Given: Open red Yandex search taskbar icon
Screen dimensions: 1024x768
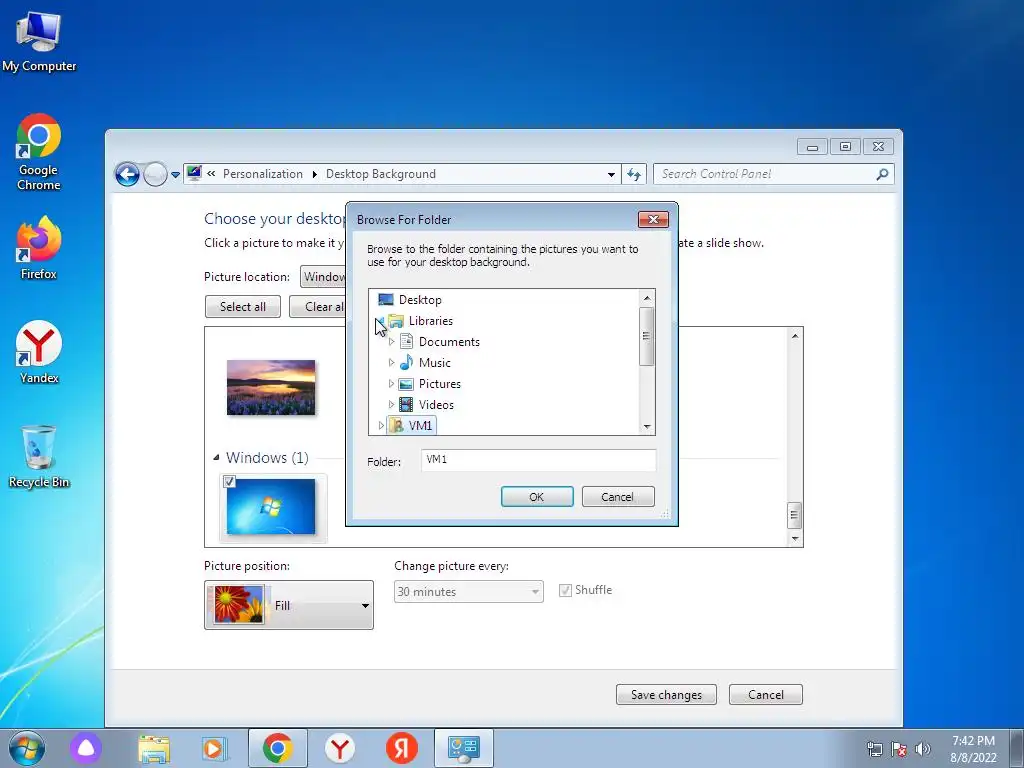Looking at the screenshot, I should point(402,748).
